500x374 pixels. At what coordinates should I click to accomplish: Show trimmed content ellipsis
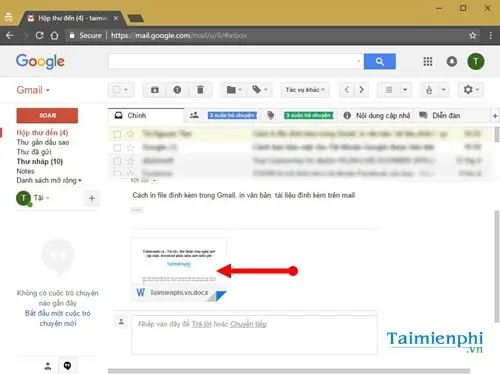(x=137, y=210)
